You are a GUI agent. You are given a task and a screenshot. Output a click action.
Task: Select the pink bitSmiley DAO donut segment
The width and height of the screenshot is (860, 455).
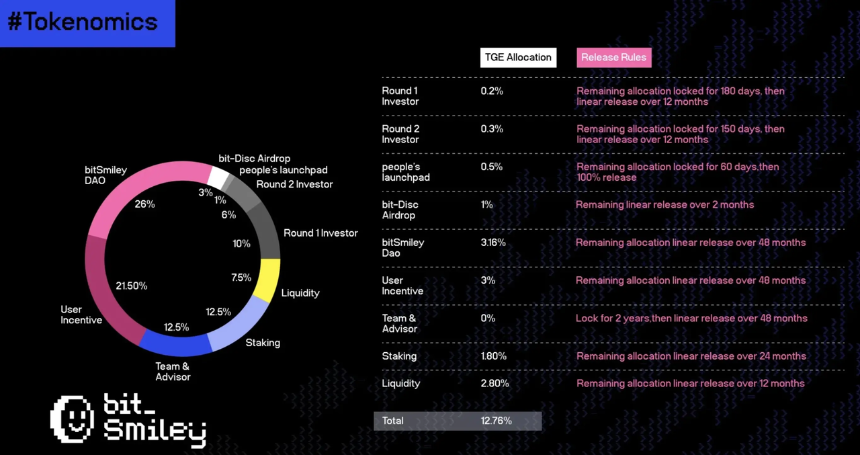(137, 187)
